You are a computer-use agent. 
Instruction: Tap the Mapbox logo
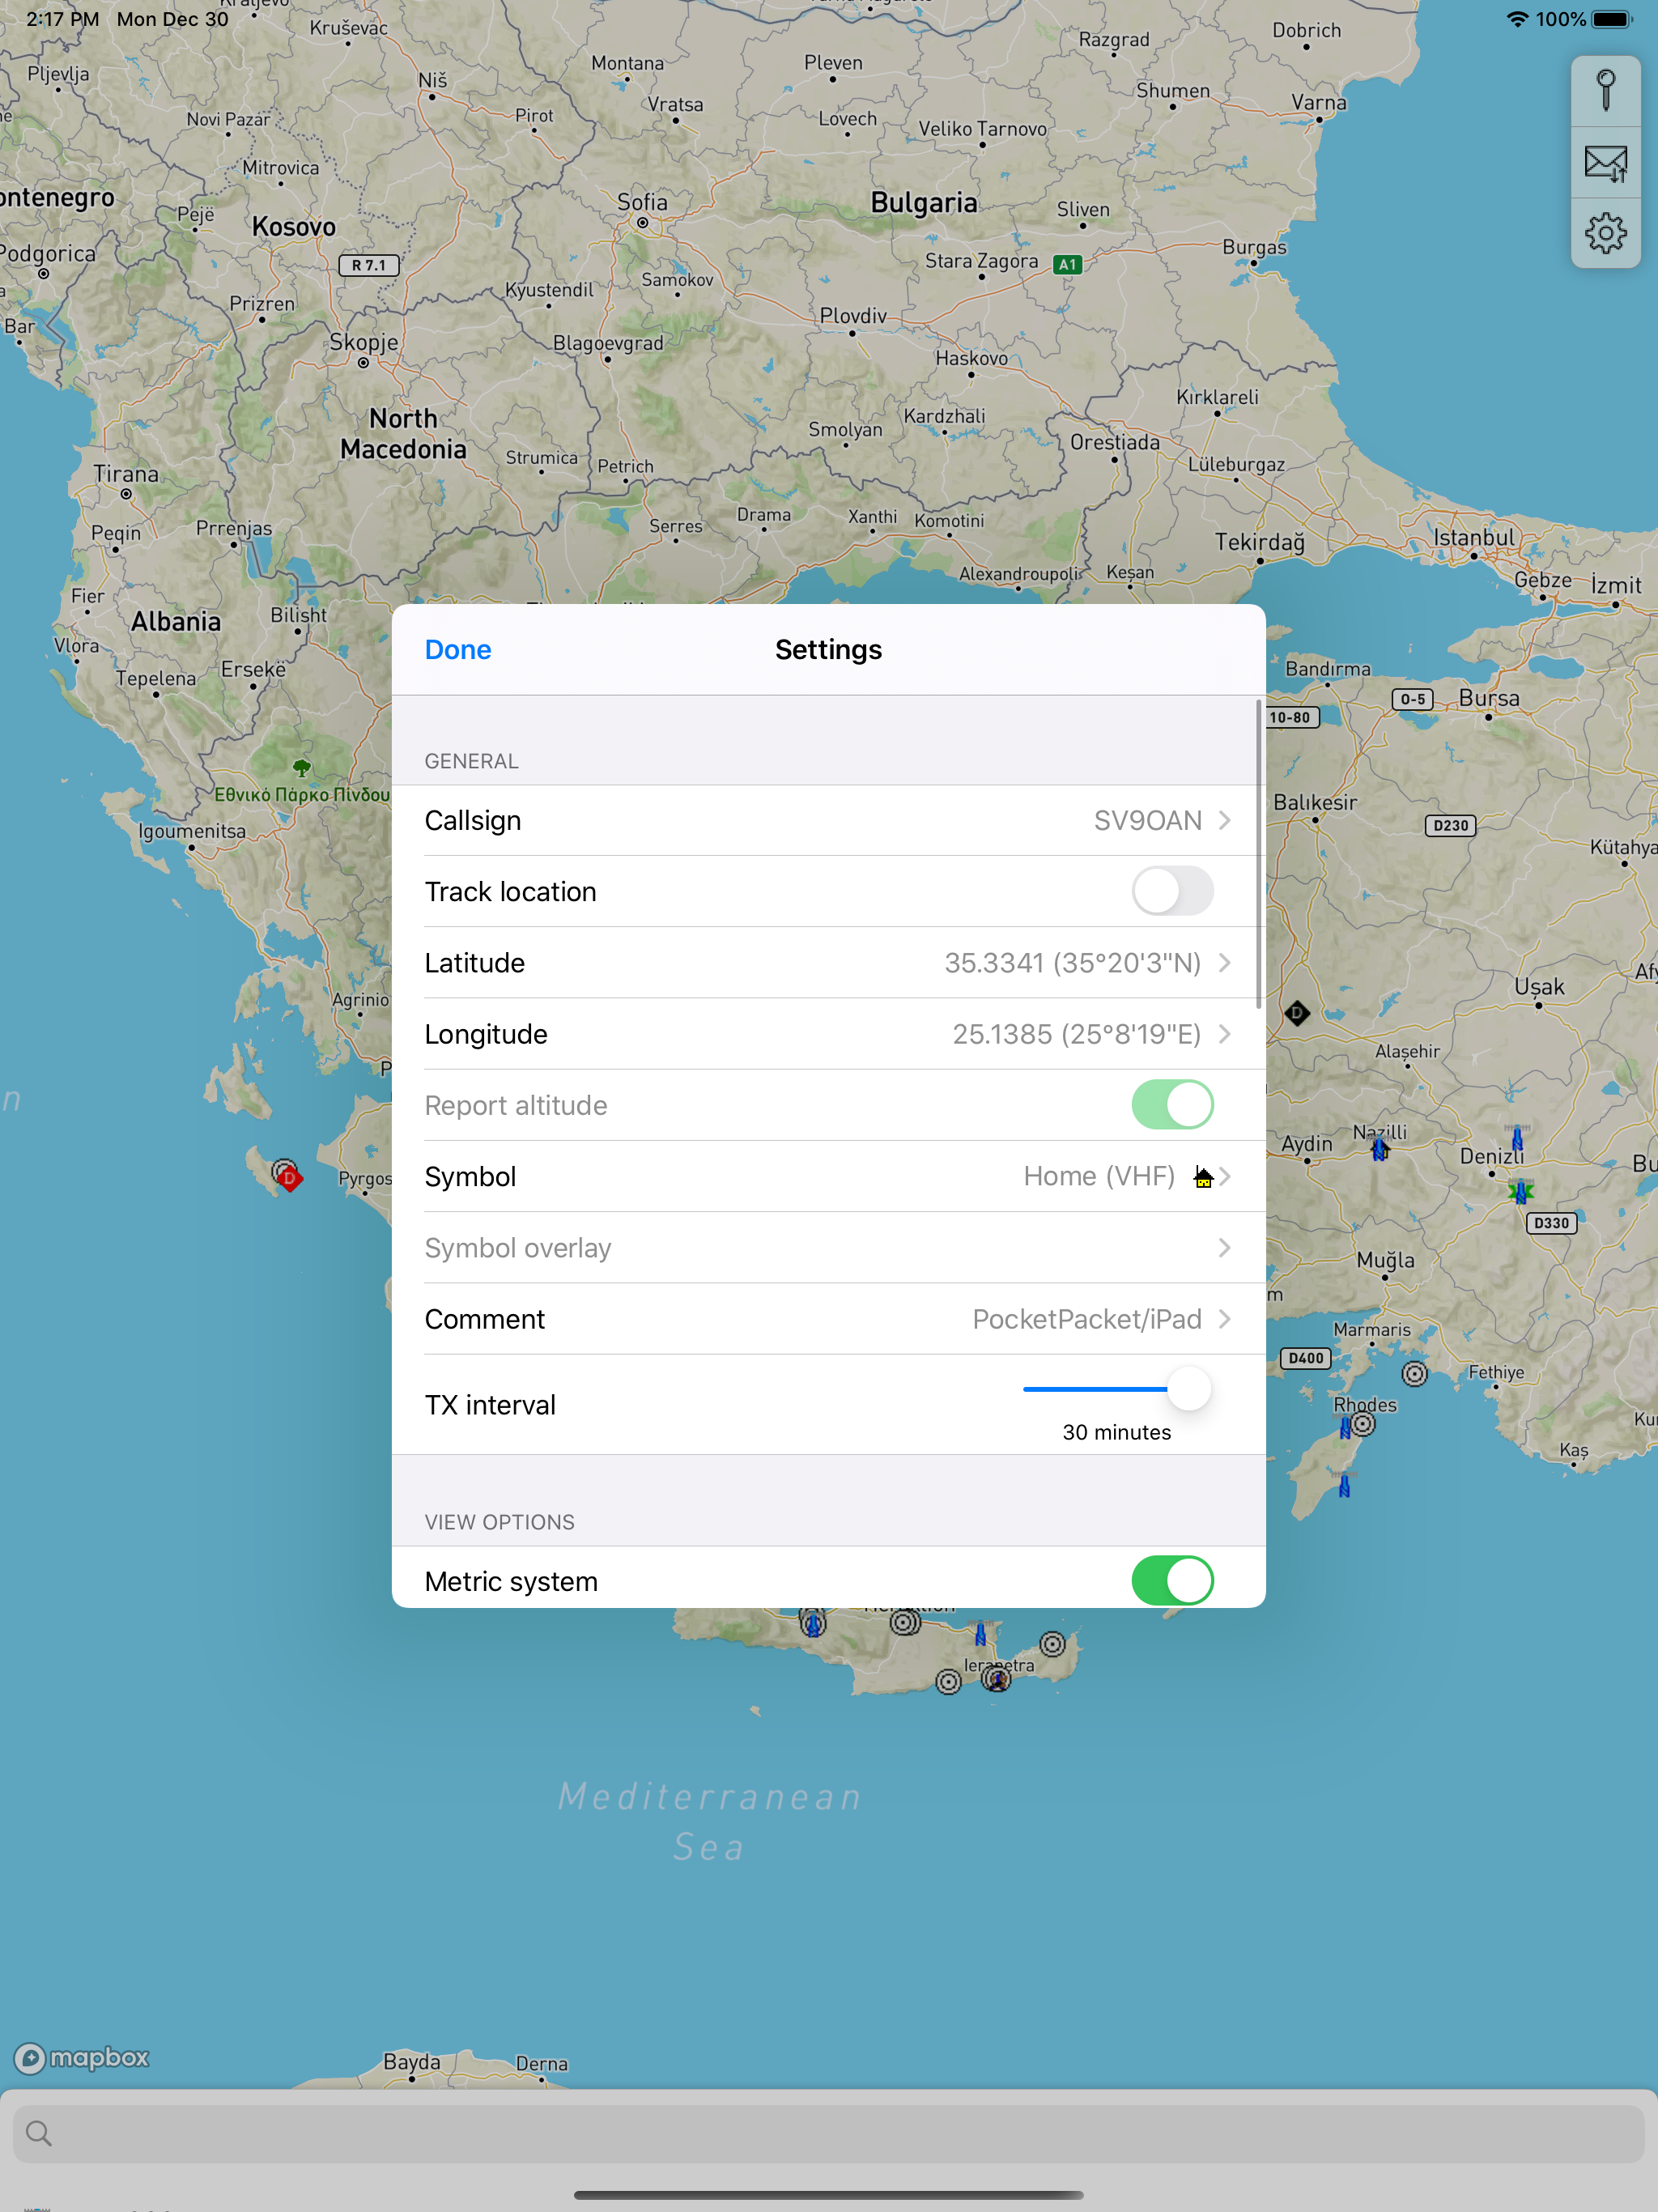(82, 2057)
